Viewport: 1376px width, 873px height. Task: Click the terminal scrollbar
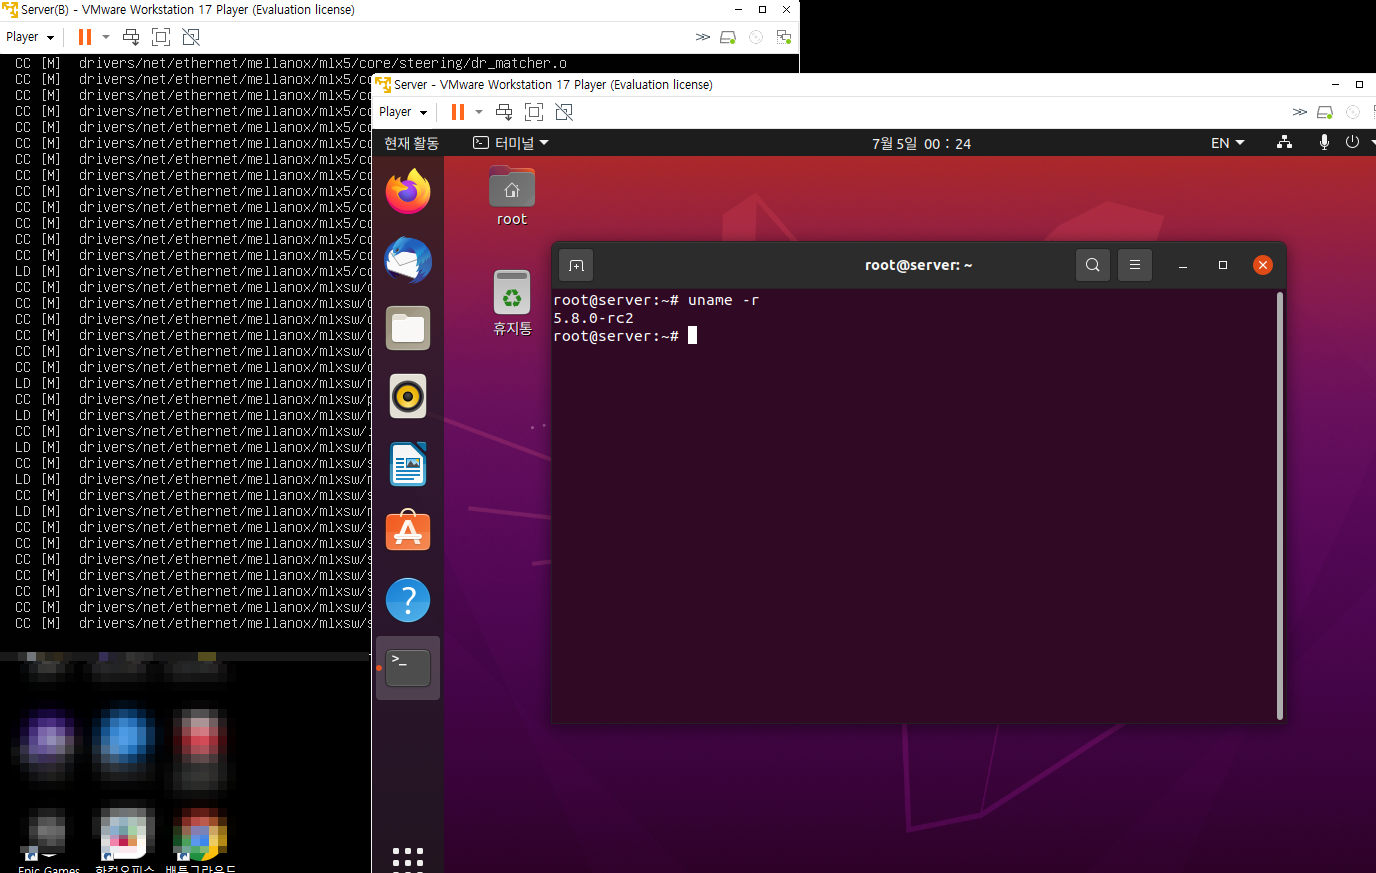click(1280, 506)
